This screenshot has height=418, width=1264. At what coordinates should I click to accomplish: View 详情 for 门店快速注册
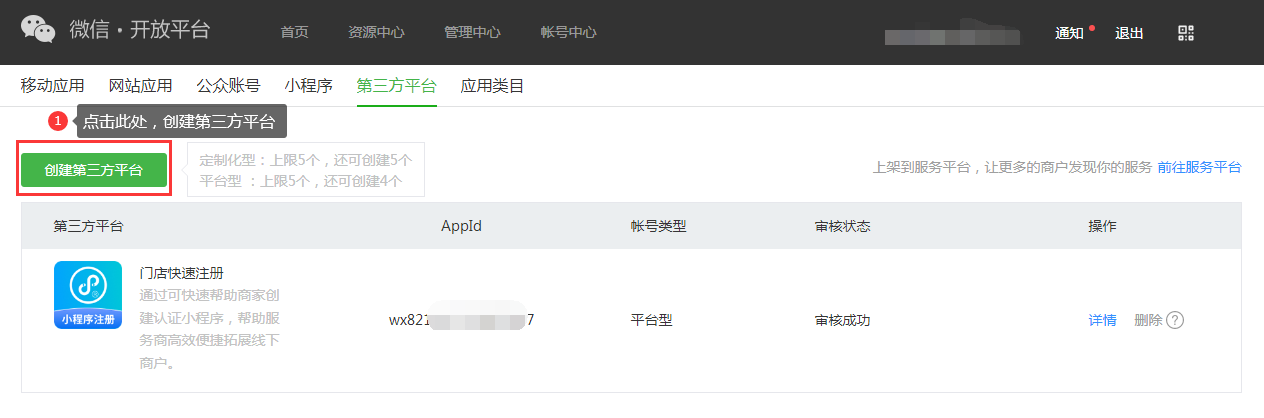point(1102,320)
